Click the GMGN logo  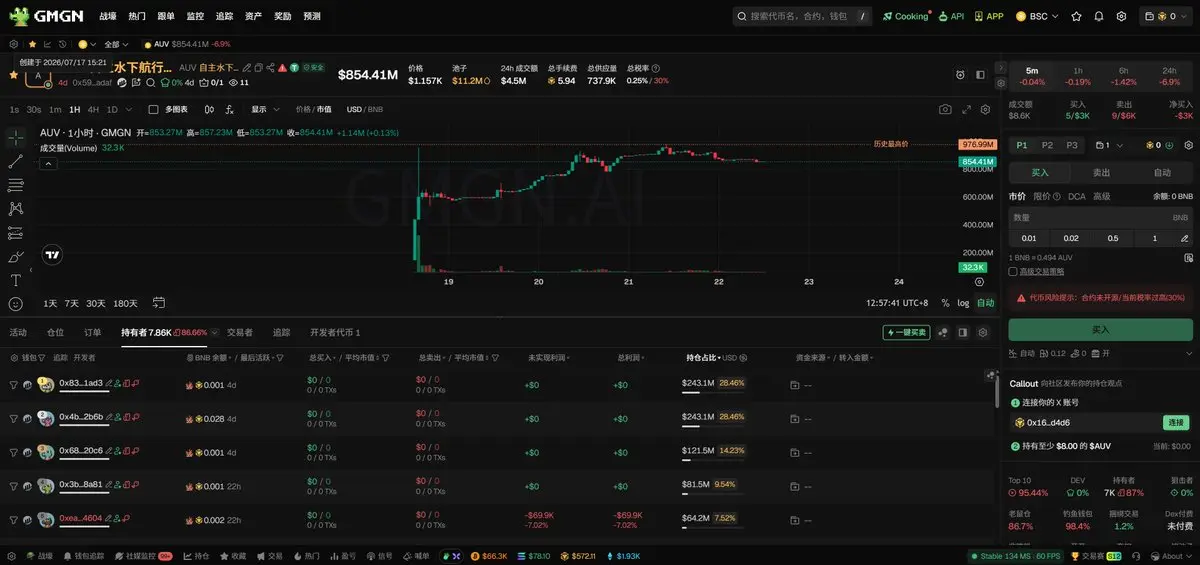pyautogui.click(x=47, y=16)
